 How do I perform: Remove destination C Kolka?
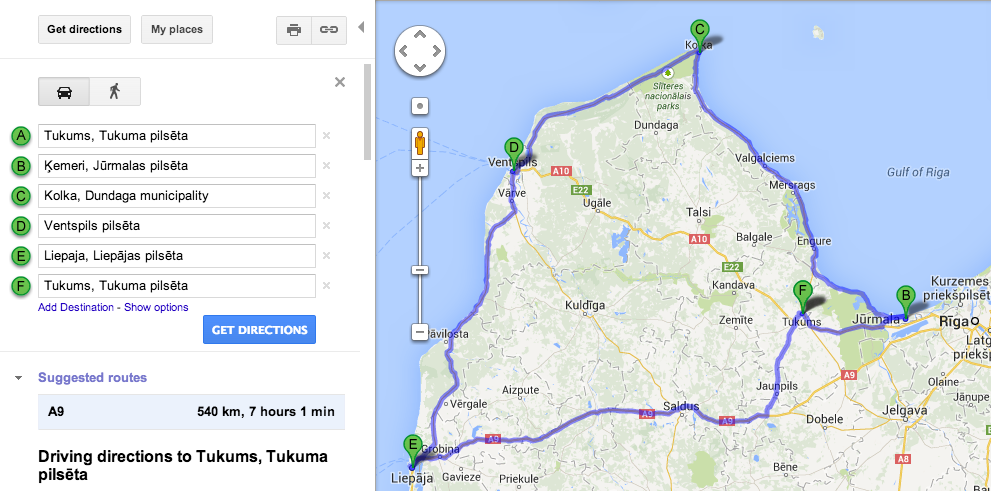click(x=327, y=195)
